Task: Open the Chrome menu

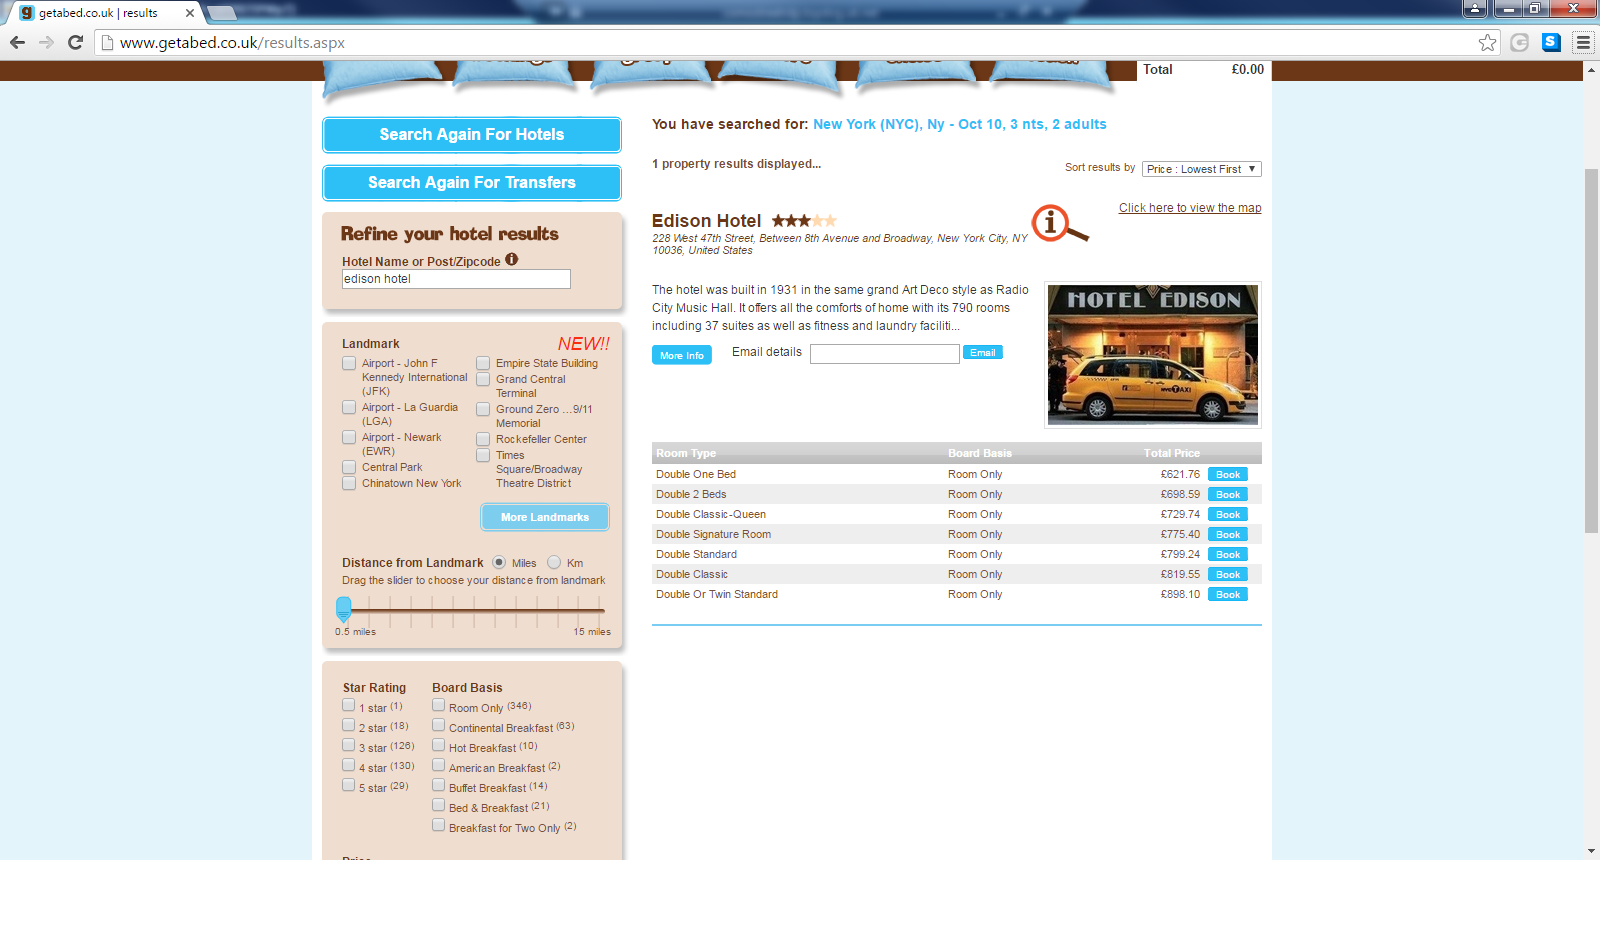Action: [x=1583, y=42]
